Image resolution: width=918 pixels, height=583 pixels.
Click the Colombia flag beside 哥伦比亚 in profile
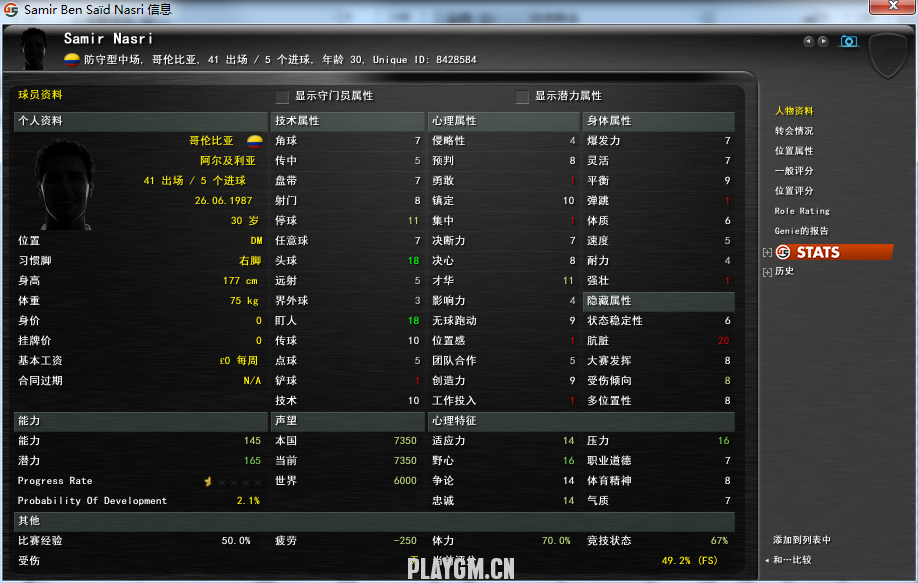coord(255,140)
